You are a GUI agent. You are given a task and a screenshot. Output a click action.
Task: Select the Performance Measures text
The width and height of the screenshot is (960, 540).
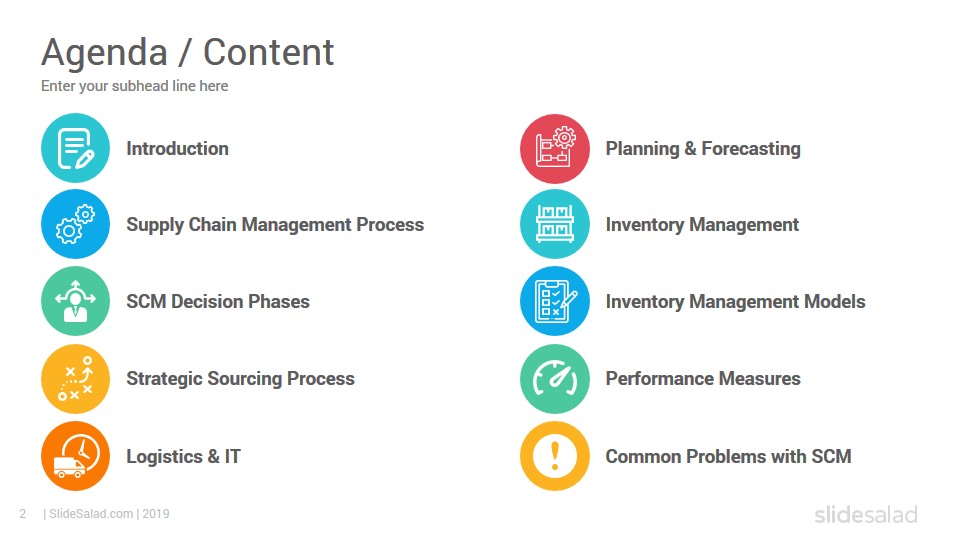[703, 378]
